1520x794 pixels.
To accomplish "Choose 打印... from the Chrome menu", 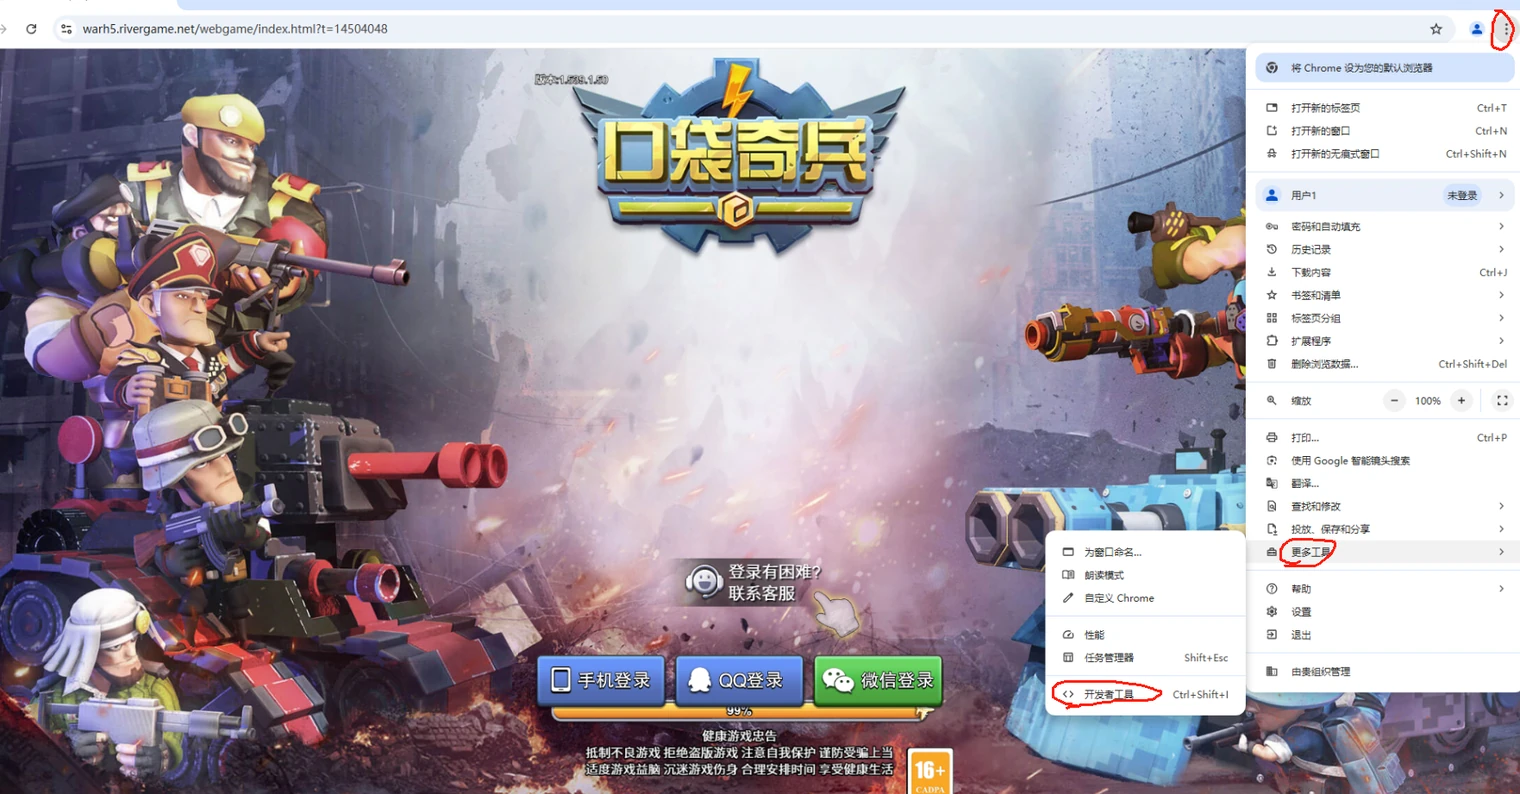I will [1385, 437].
